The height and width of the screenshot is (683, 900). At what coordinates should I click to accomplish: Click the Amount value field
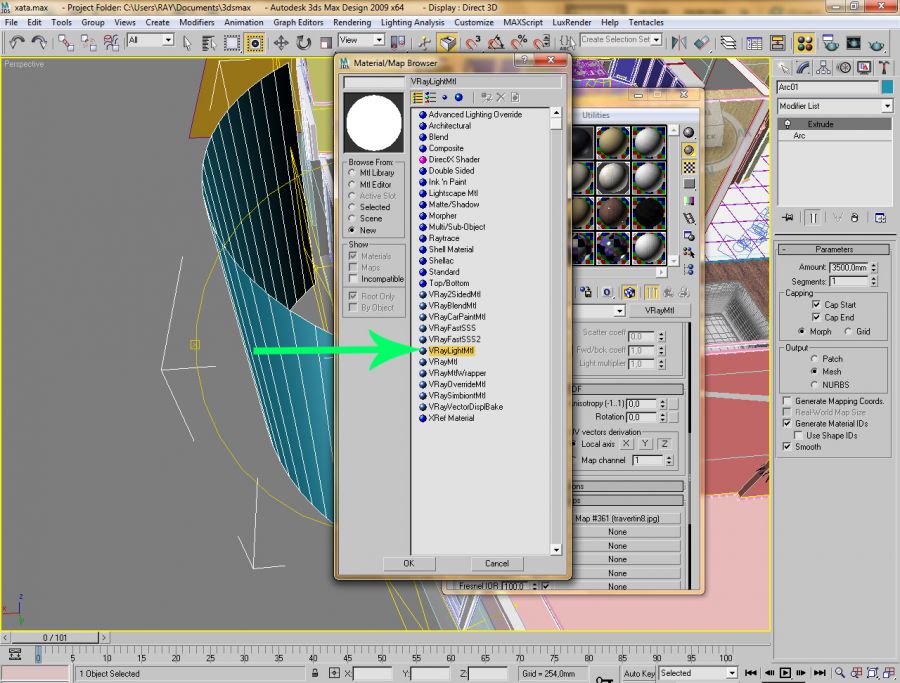[849, 267]
